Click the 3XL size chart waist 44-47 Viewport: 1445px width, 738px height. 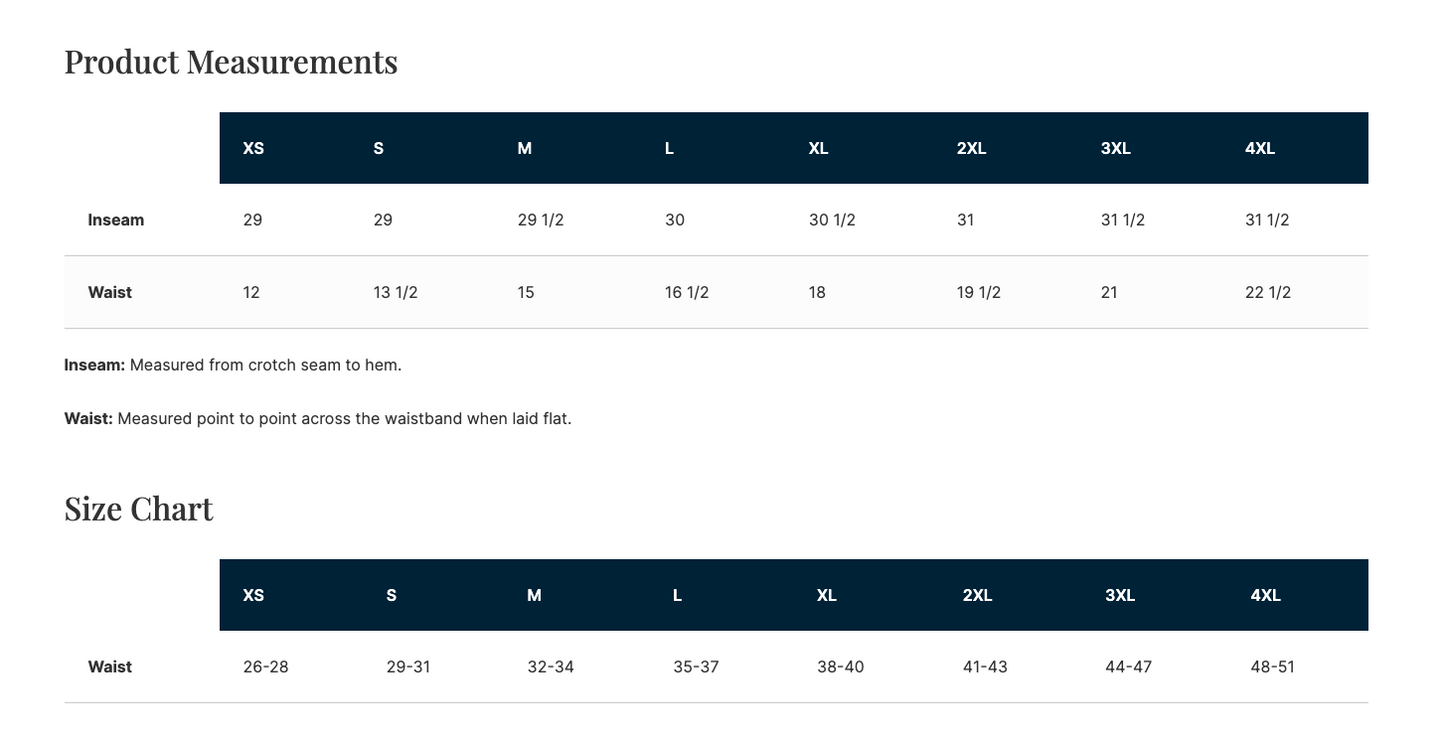pyautogui.click(x=1129, y=667)
